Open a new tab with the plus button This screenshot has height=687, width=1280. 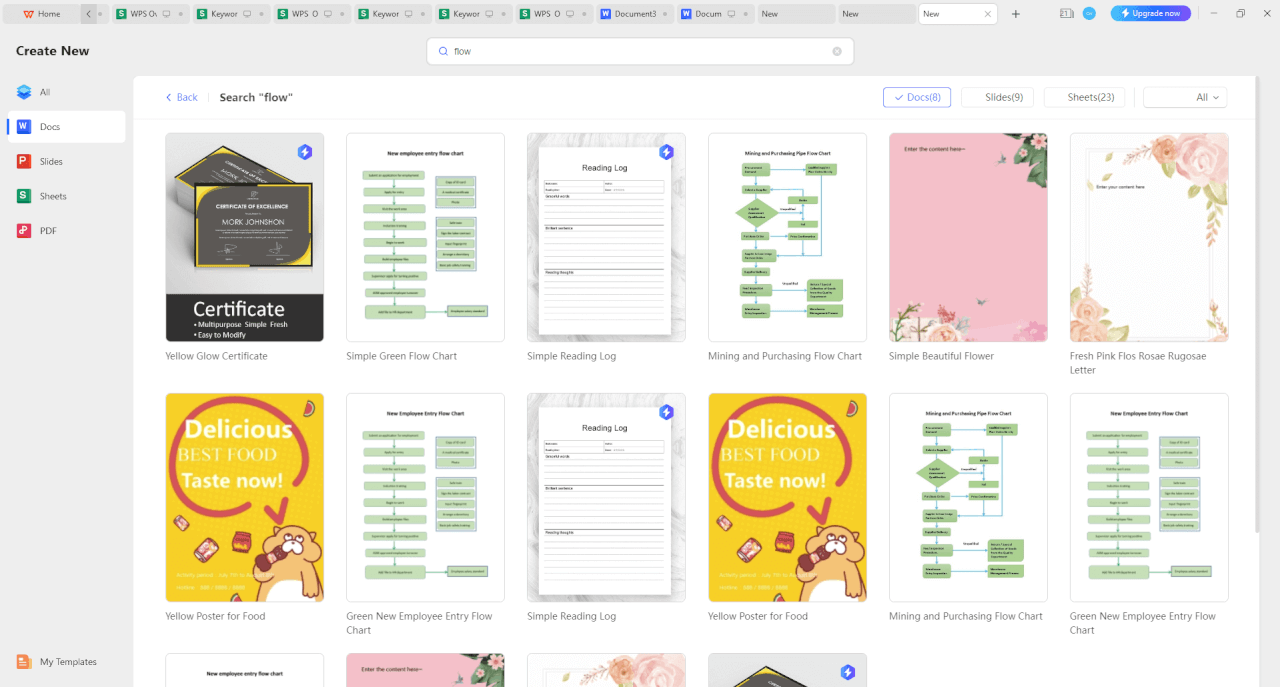(x=1016, y=14)
